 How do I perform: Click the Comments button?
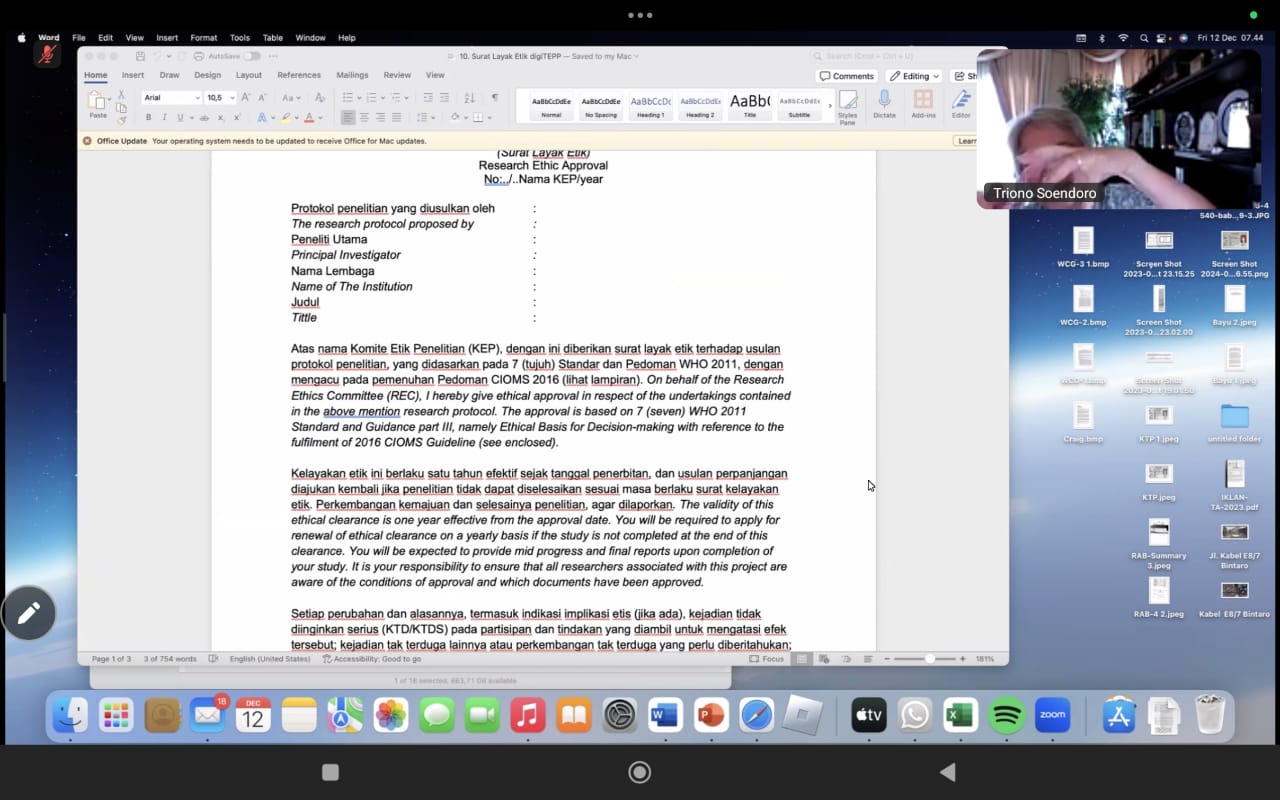pyautogui.click(x=846, y=76)
